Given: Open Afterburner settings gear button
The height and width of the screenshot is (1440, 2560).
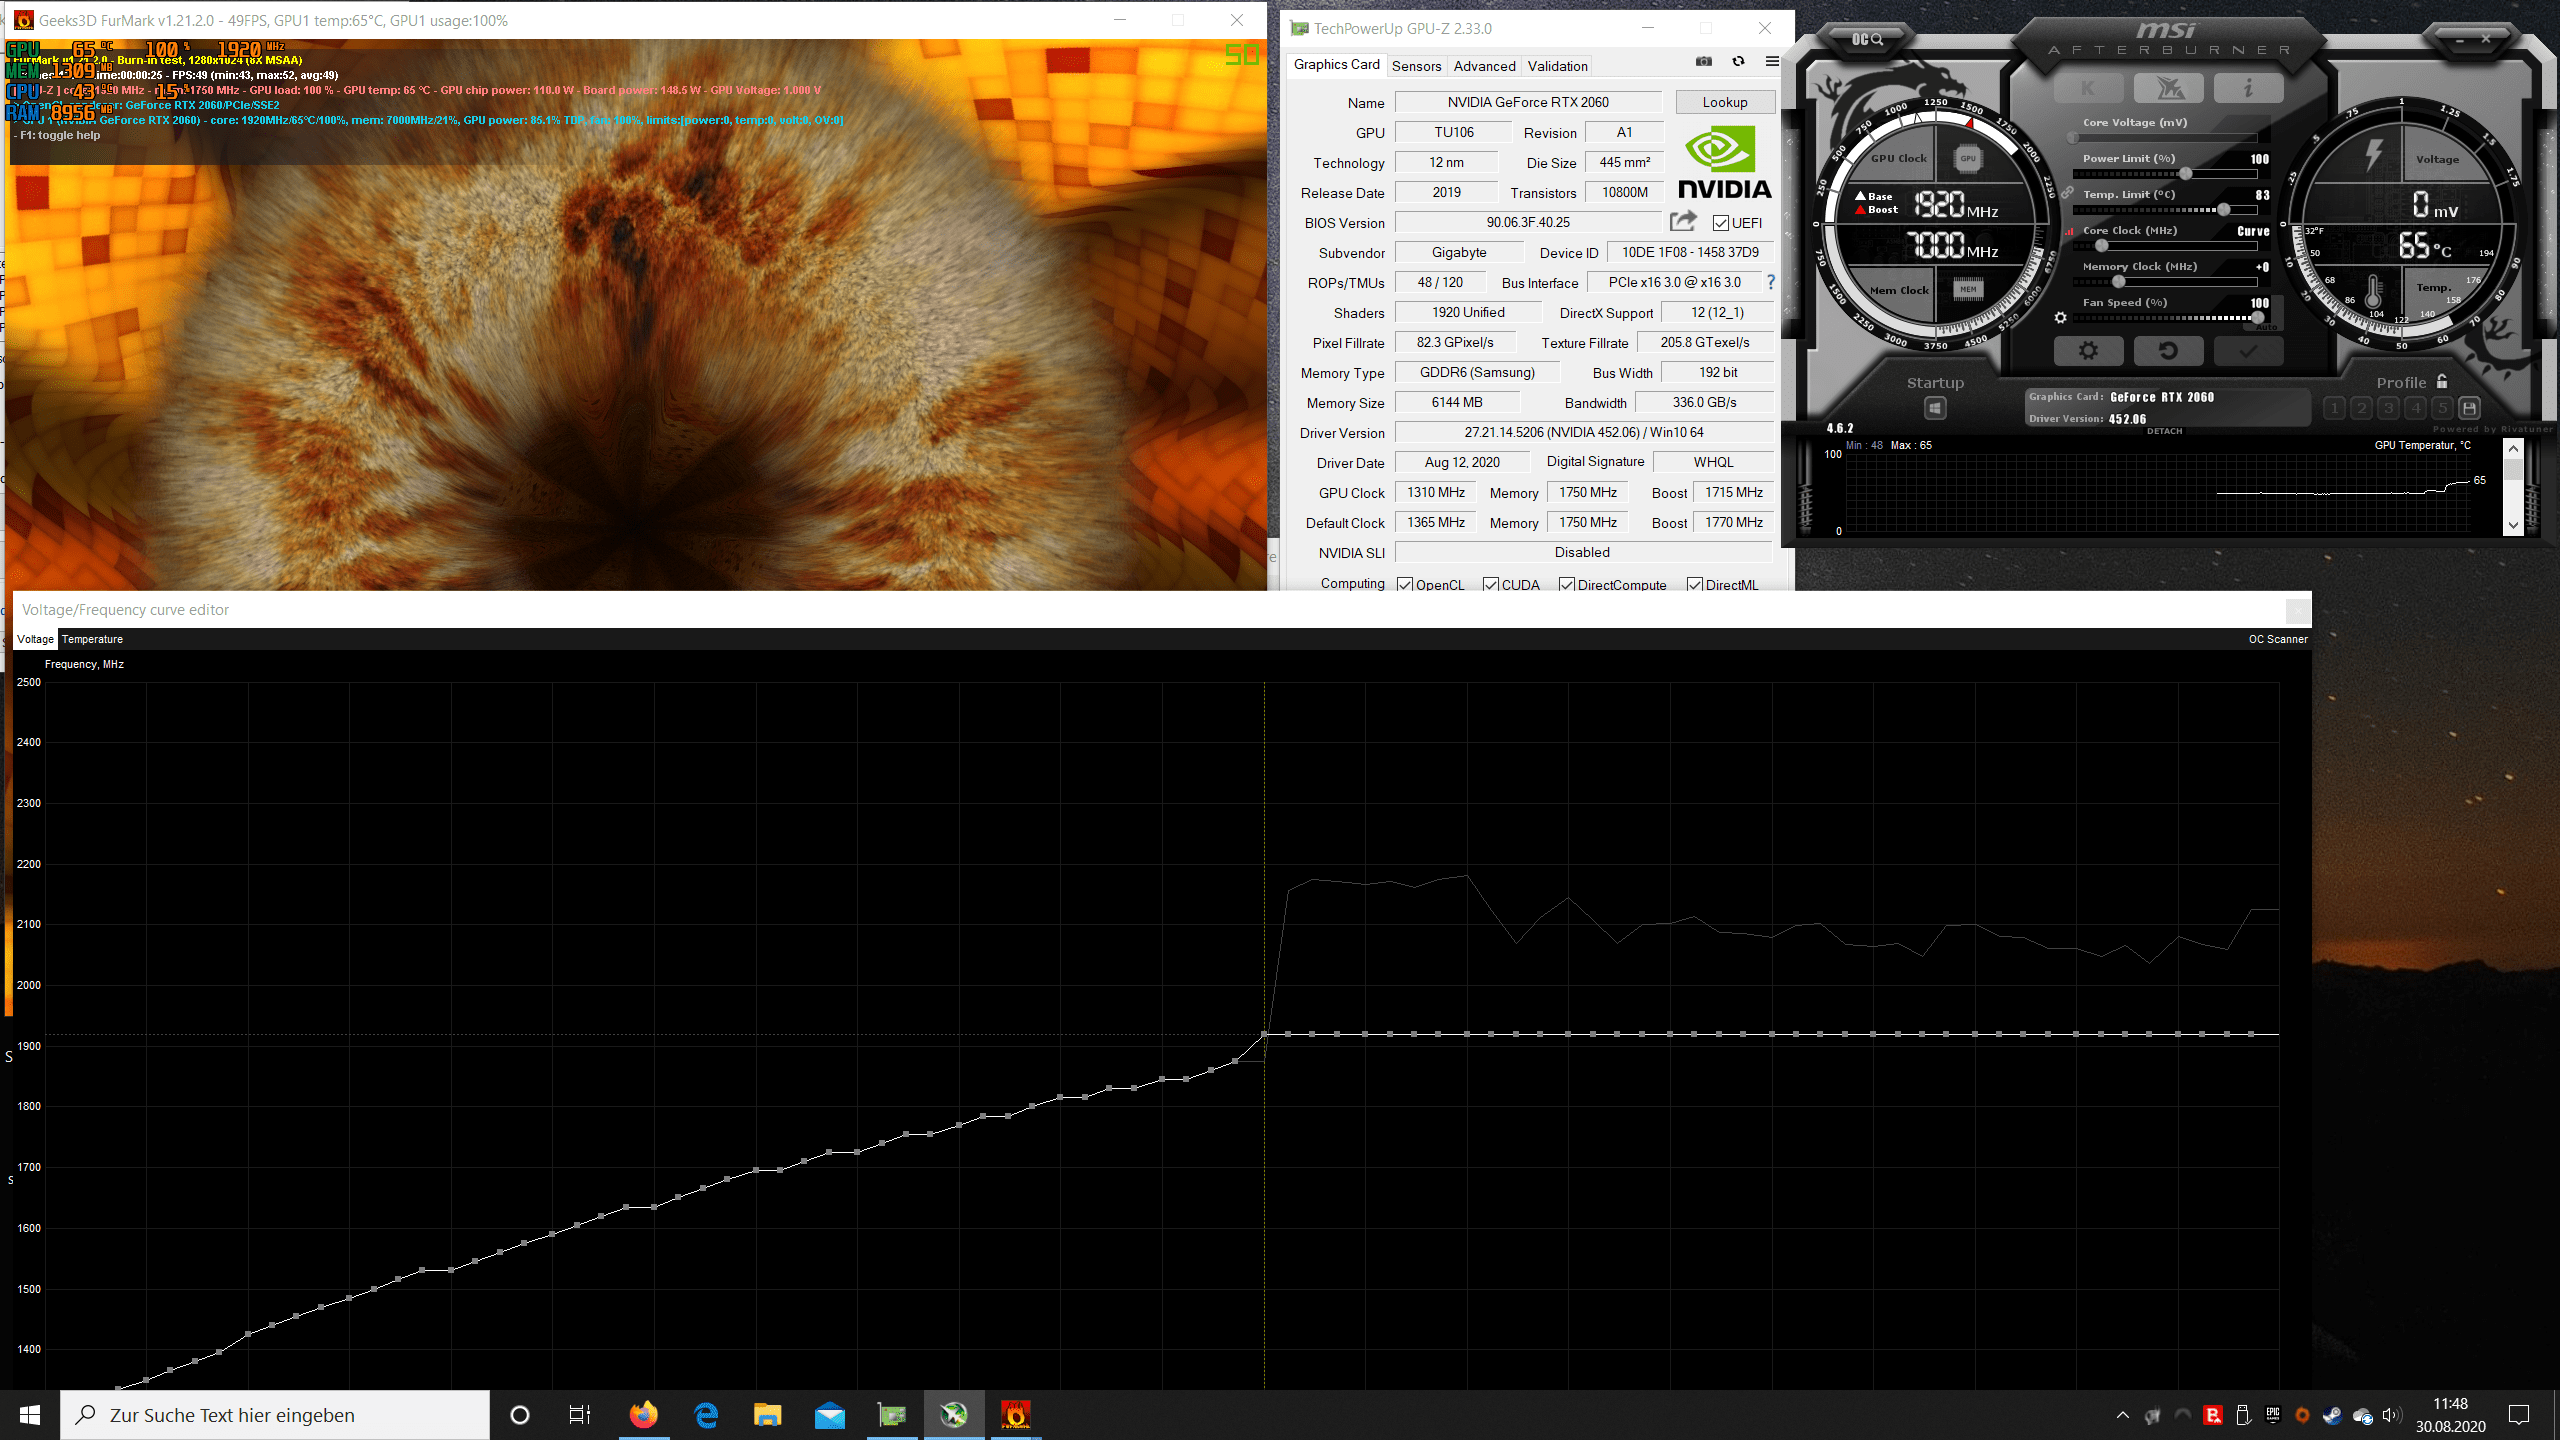Looking at the screenshot, I should [2088, 351].
